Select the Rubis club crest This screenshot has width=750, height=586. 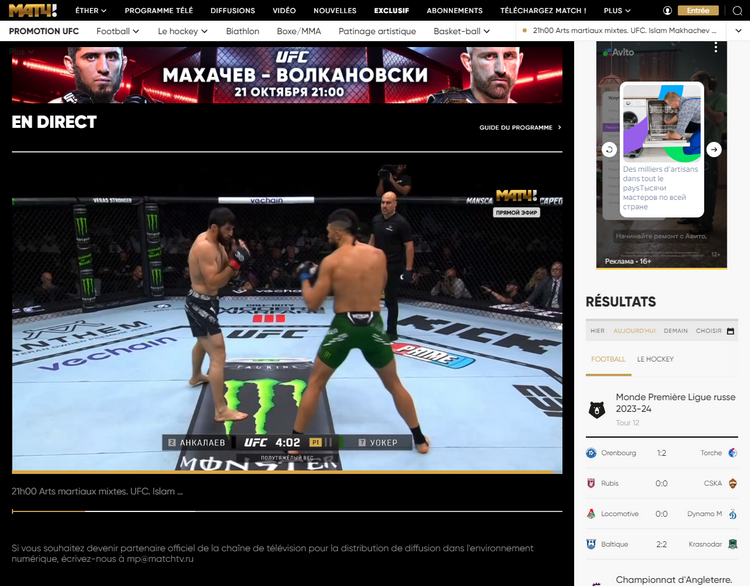591,483
